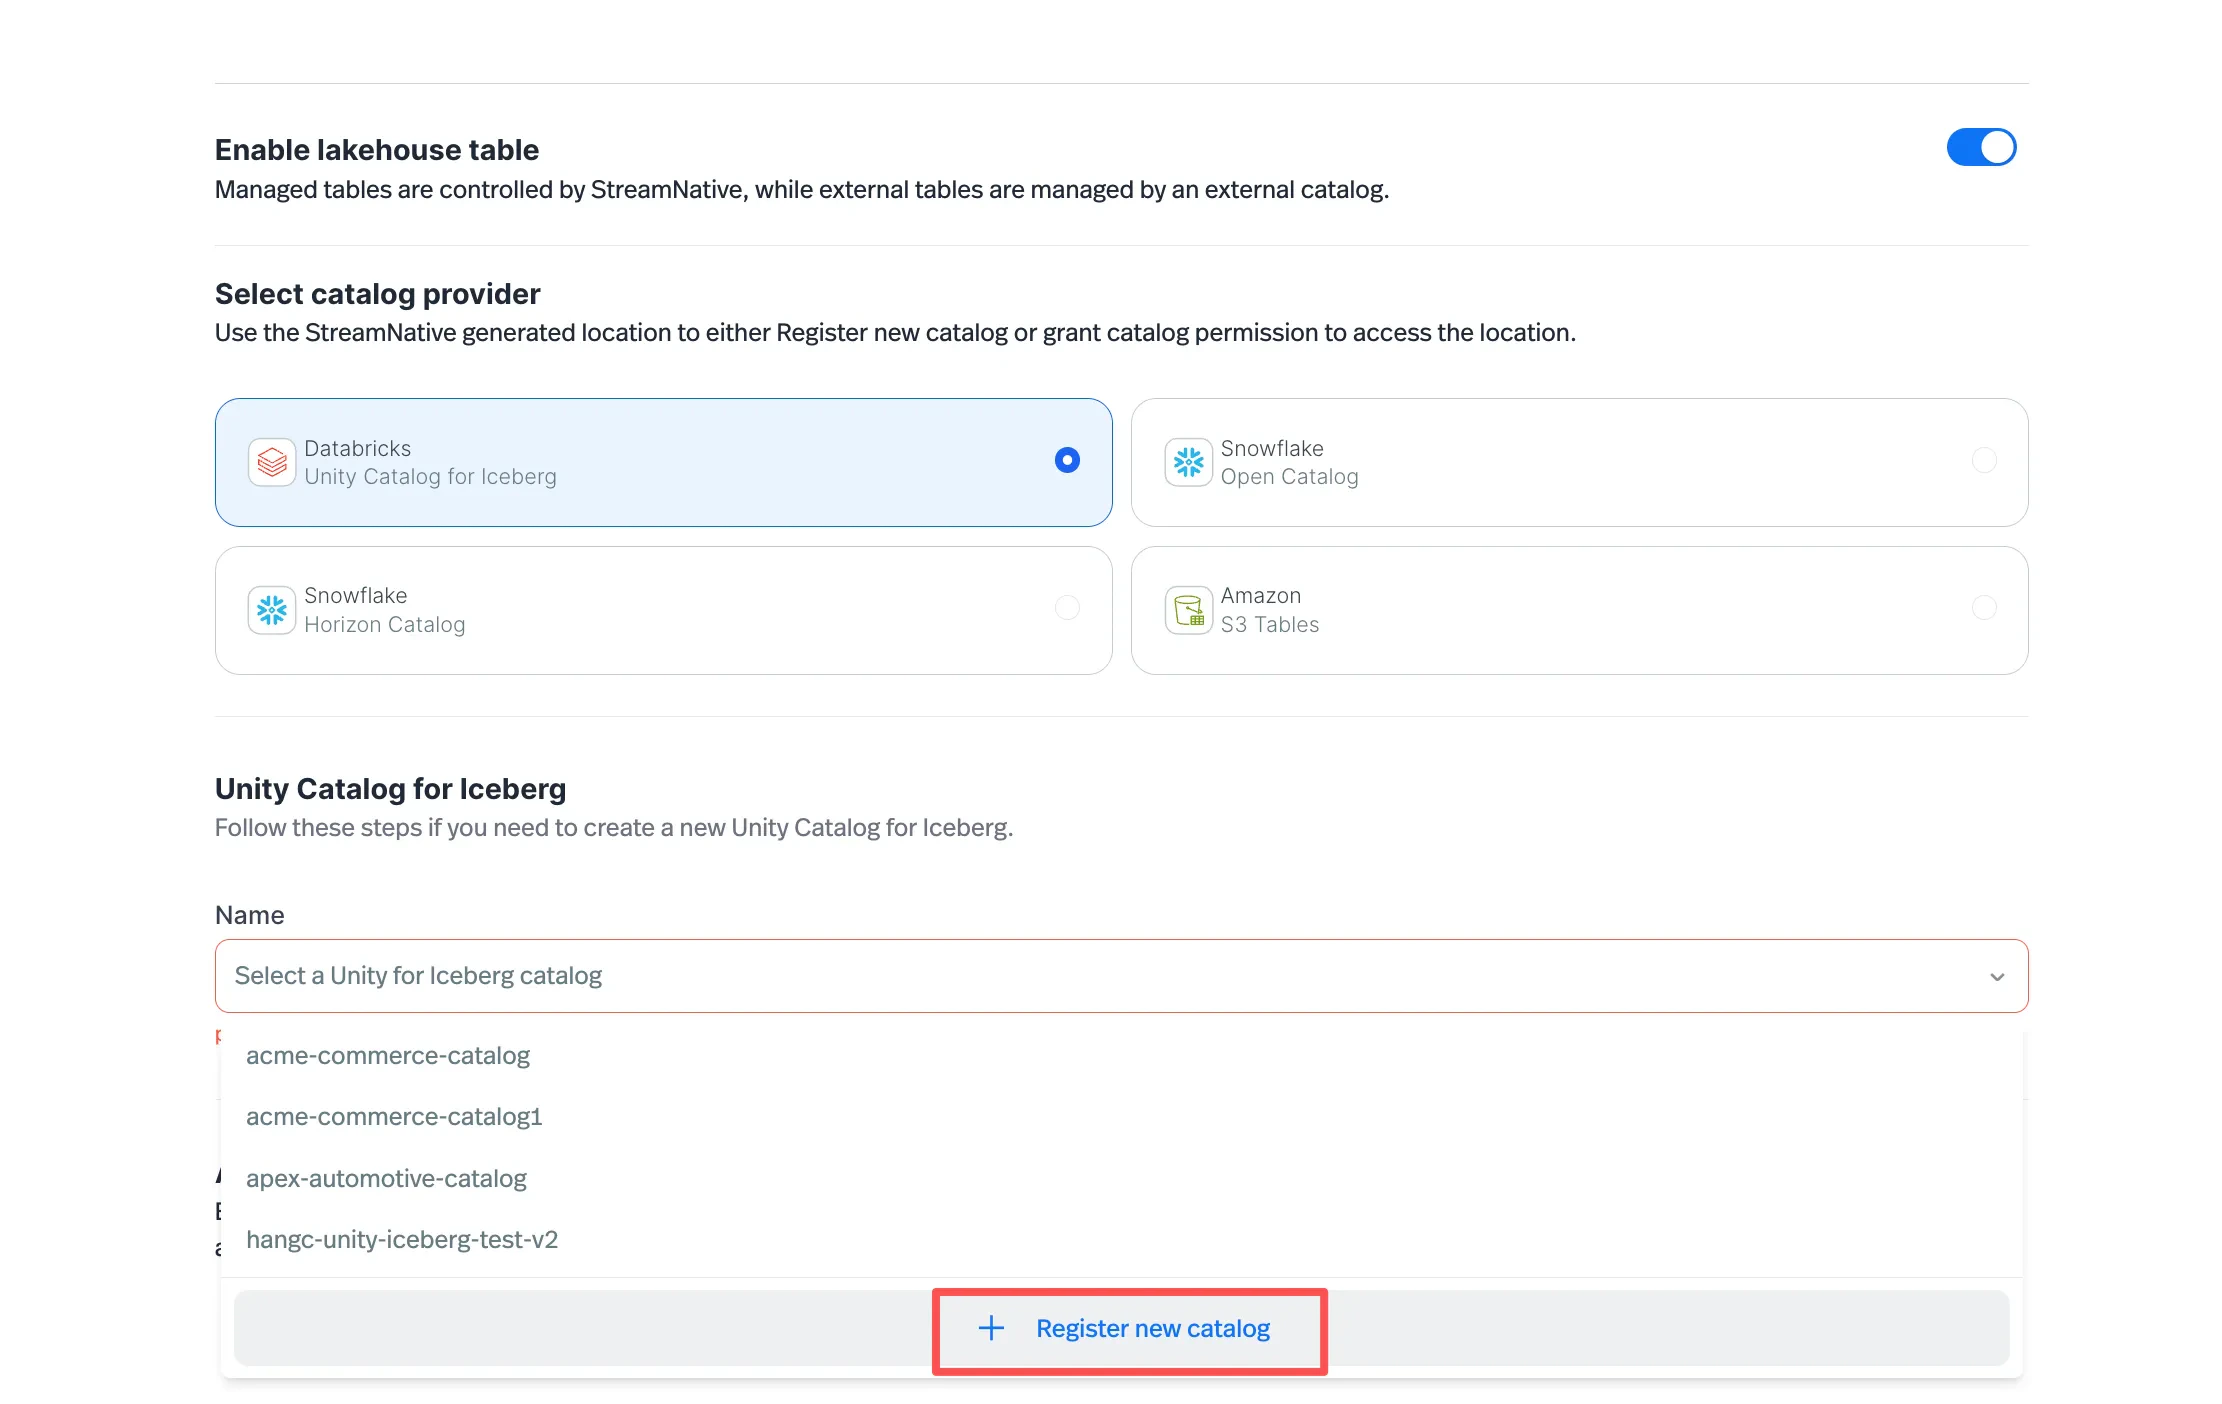Click the 'Horizon Catalog' provider text

click(384, 625)
